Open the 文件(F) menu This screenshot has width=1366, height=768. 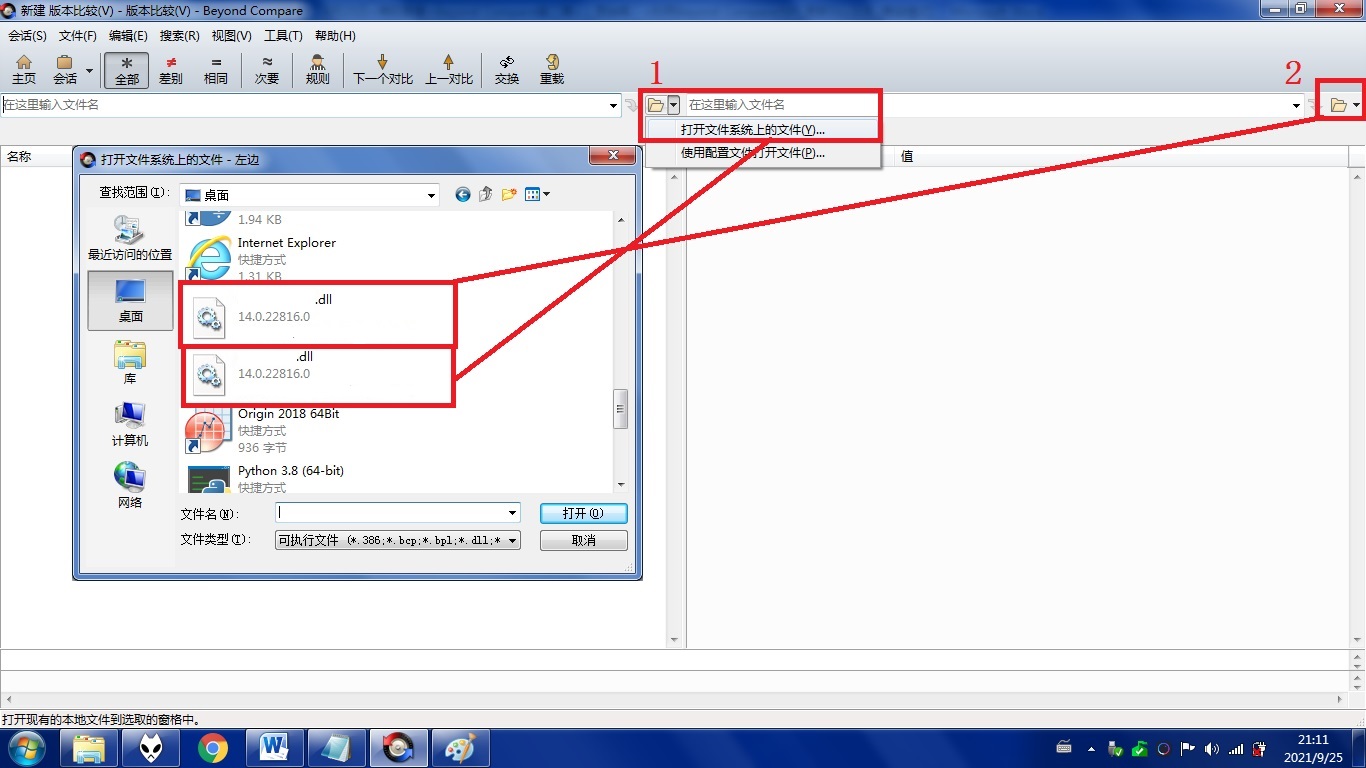pos(78,36)
